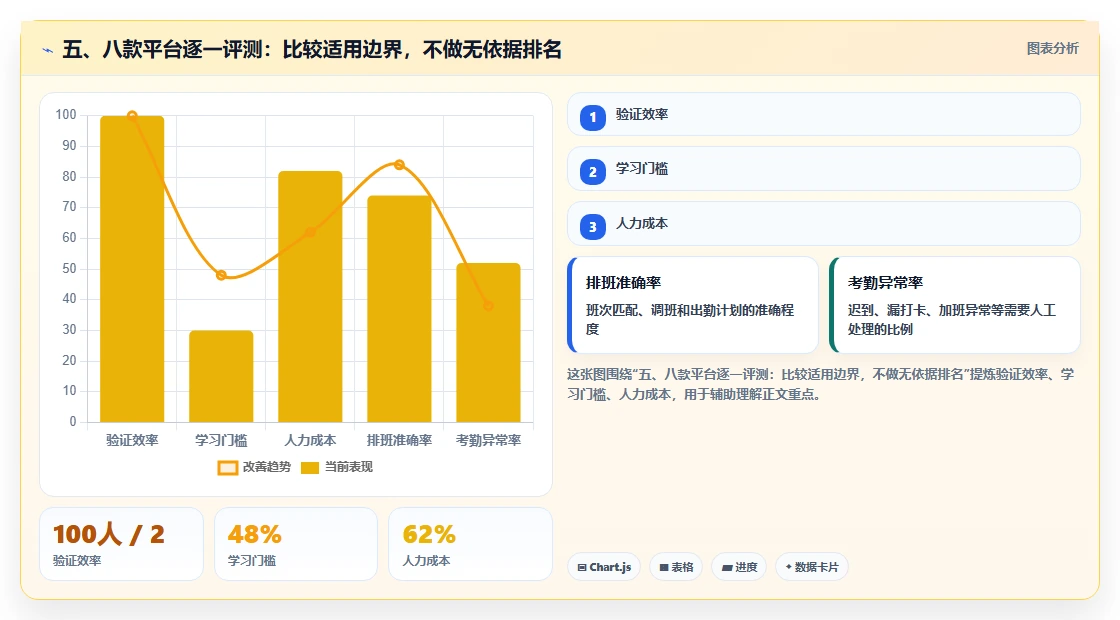1120x620 pixels.
Task: Click the number 2 badge for 学习门槛
Action: point(592,171)
